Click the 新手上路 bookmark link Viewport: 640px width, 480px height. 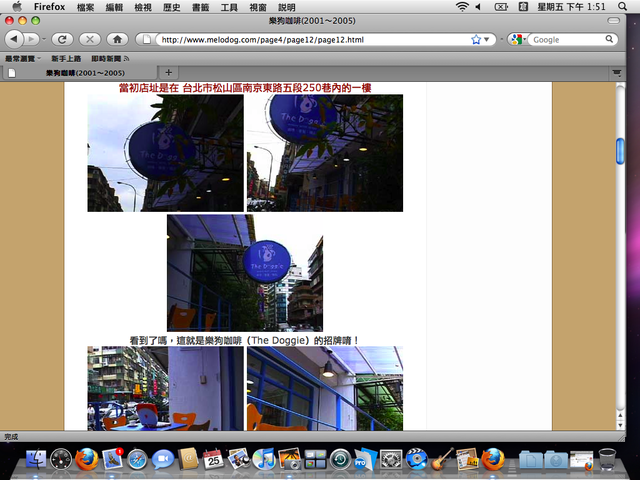[67, 59]
